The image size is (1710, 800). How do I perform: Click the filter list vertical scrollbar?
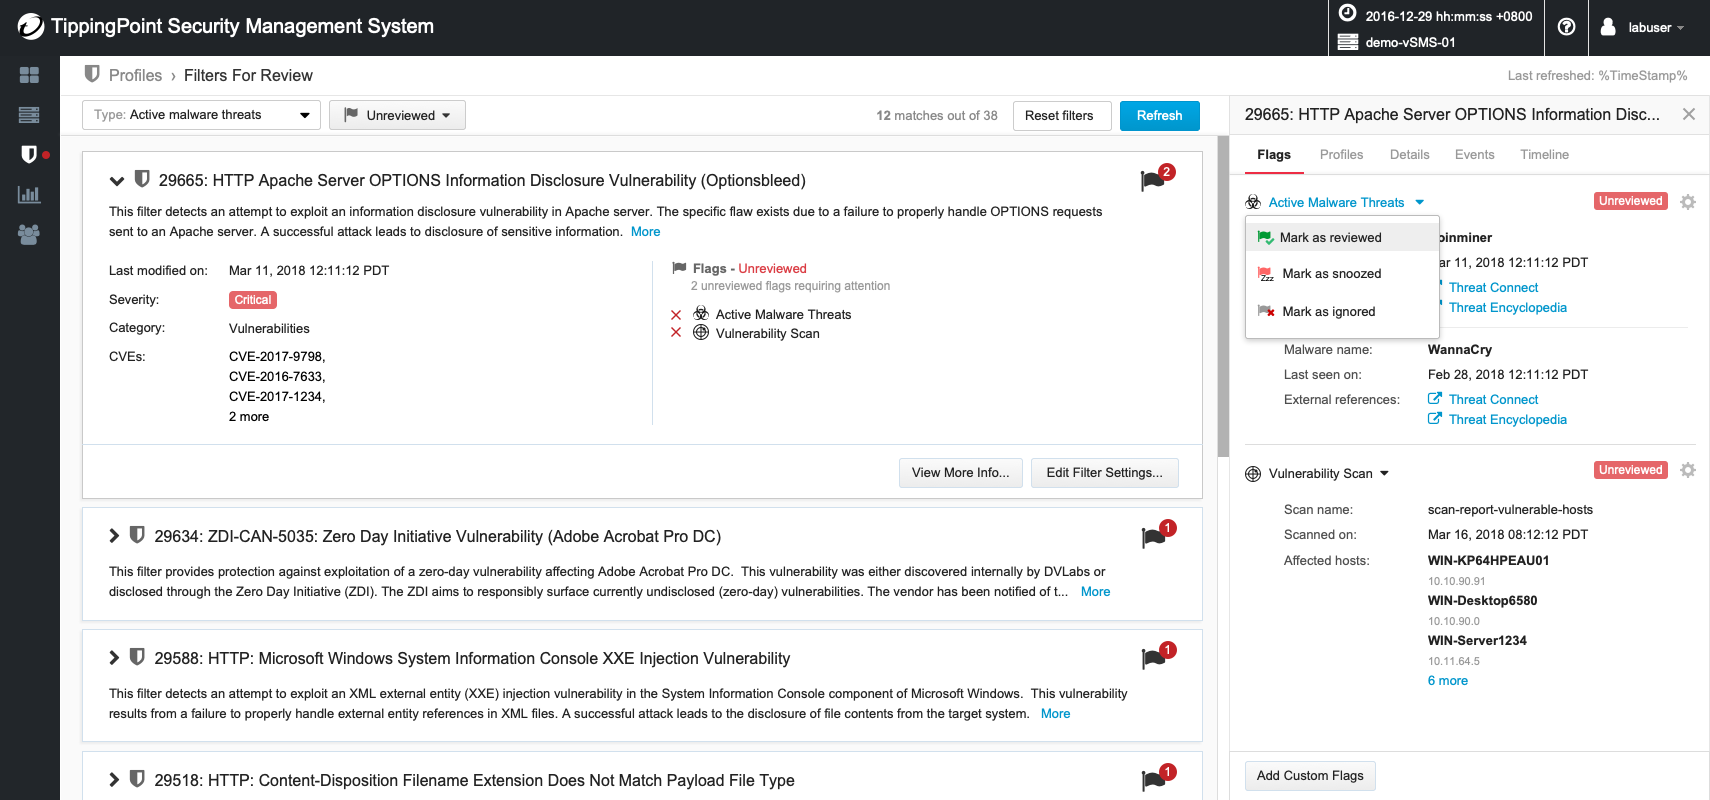(x=1222, y=297)
